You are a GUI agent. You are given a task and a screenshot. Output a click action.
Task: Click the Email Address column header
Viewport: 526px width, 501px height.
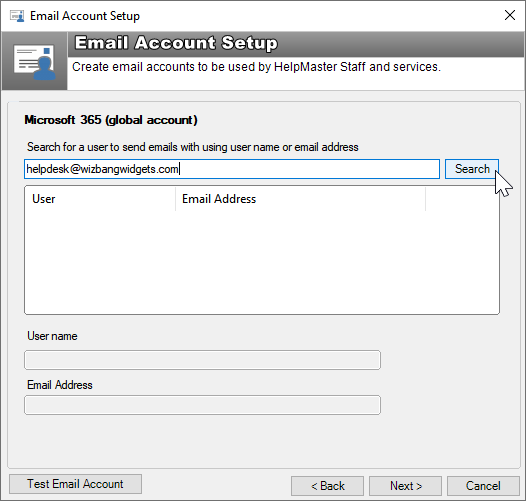tap(300, 199)
